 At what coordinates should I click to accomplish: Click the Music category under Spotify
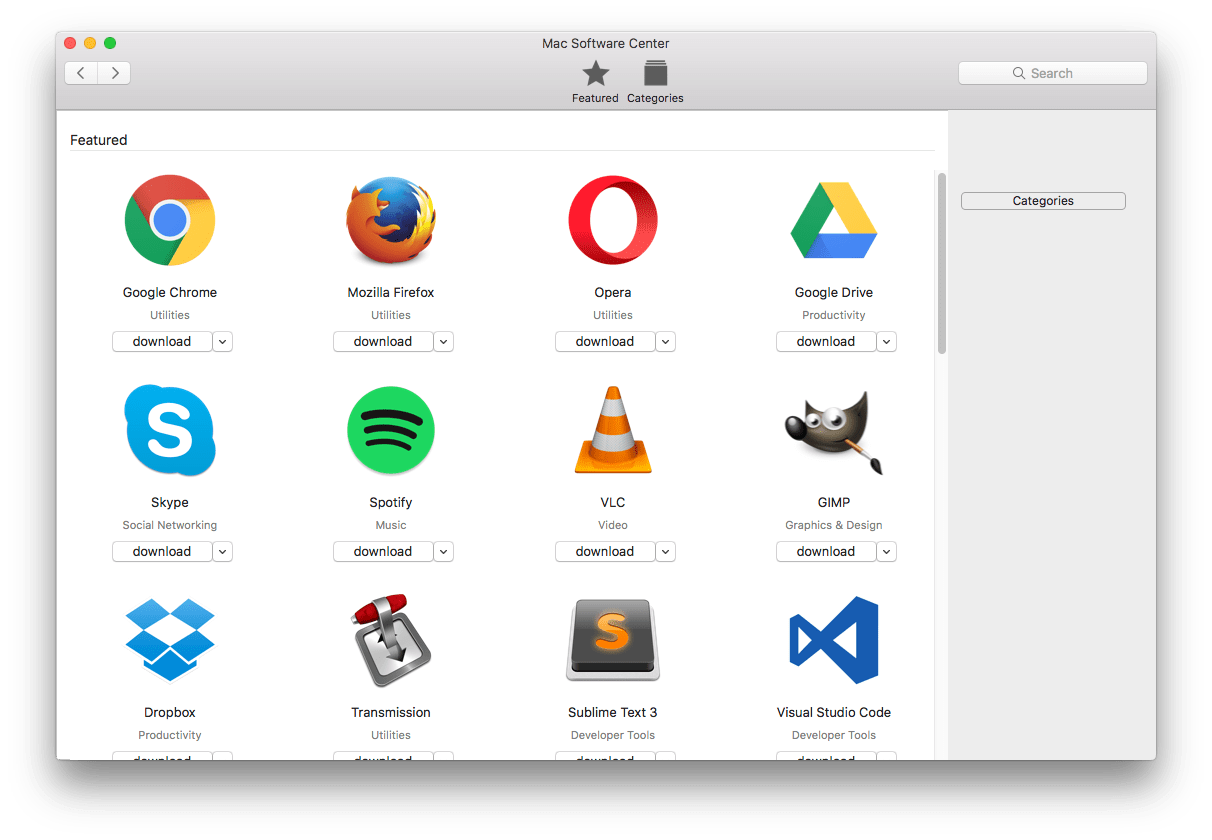391,525
